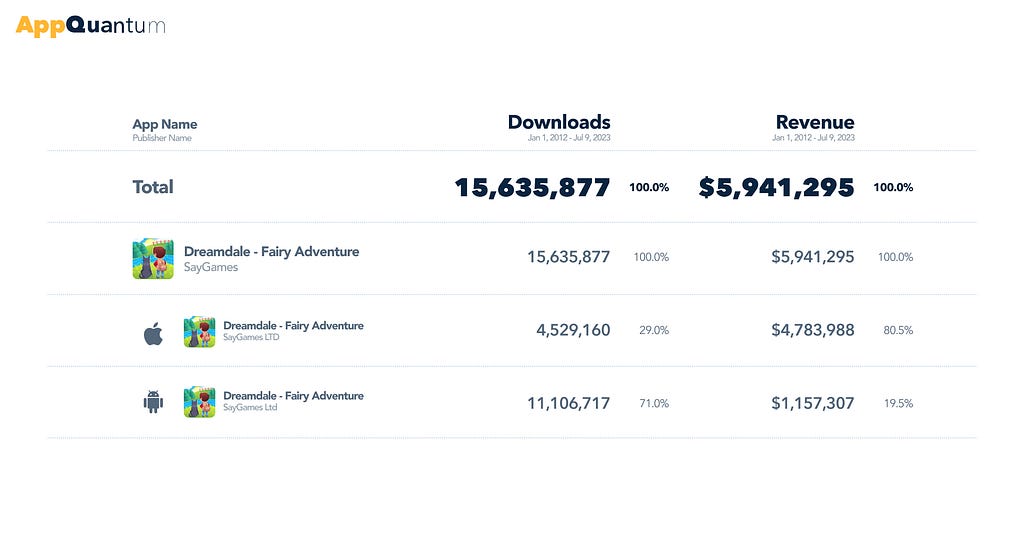Click iOS revenue value $4,783,988
This screenshot has height=540, width=1024.
pos(812,330)
